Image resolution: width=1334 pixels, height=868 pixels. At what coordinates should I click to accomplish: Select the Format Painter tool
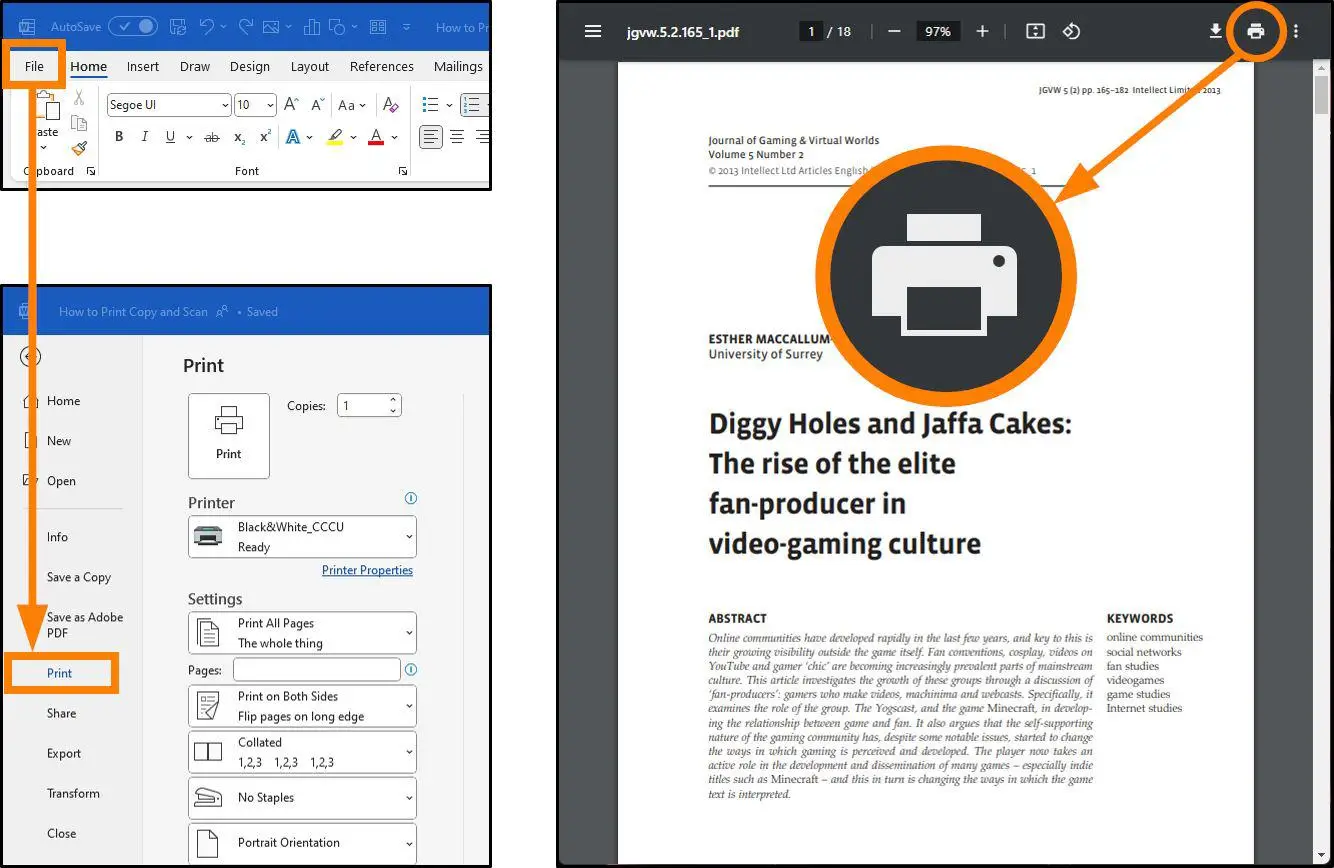80,148
